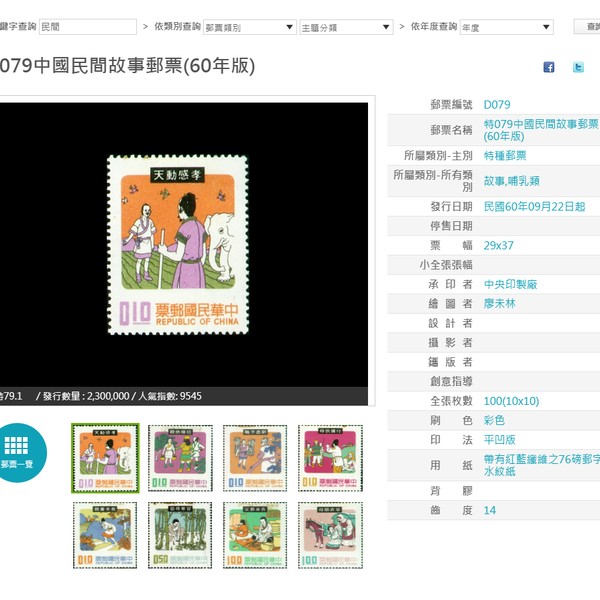Click the perforation value 14
Viewport: 600px width, 600px height.
point(489,510)
